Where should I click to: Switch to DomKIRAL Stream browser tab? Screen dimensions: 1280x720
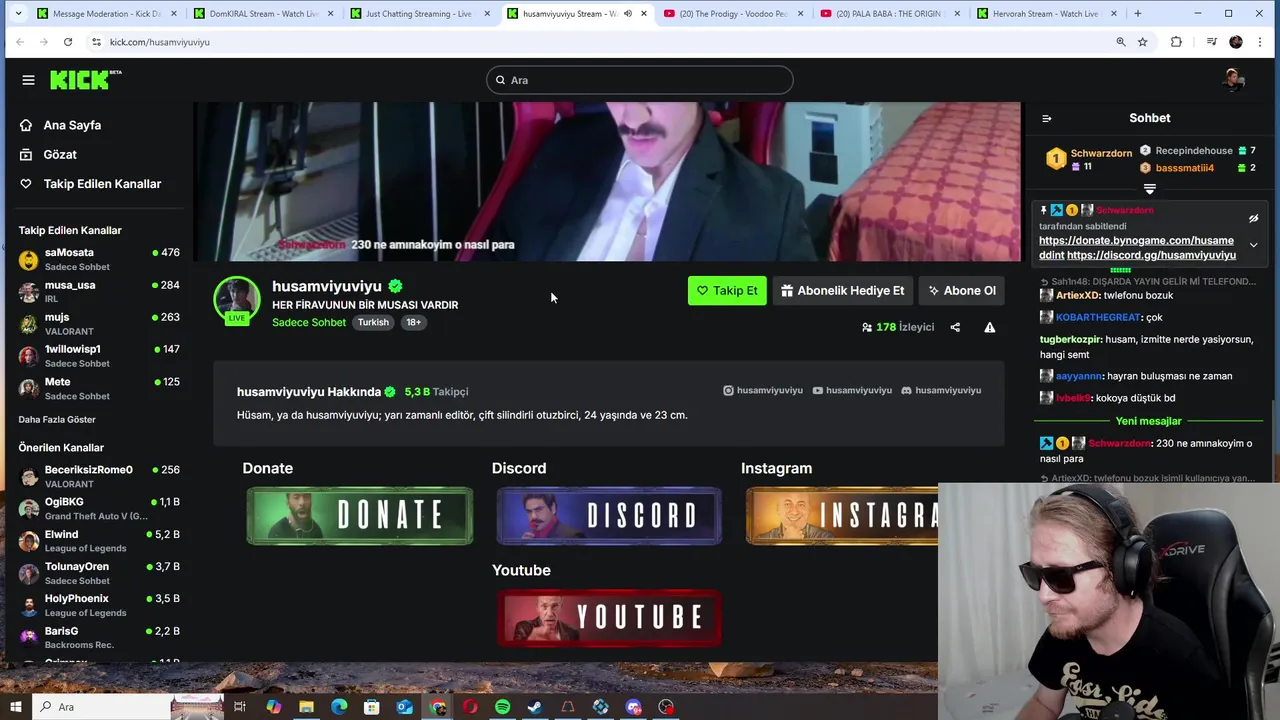click(x=264, y=14)
